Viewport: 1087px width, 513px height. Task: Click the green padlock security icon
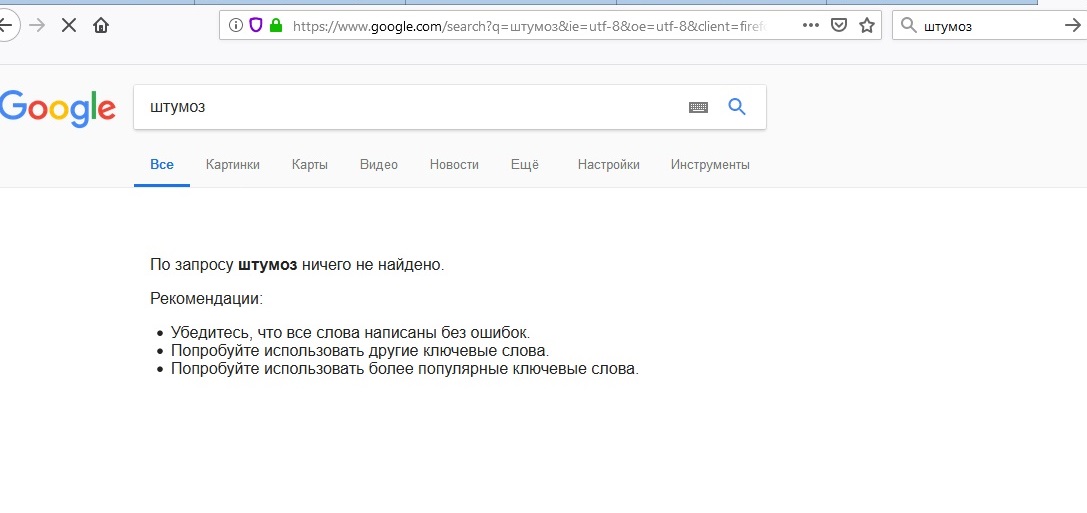(276, 26)
